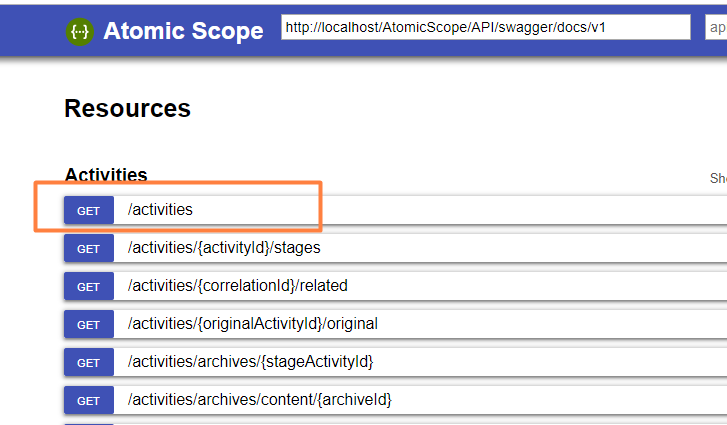Expand /activities/{activityId}/stages endpoint
The width and height of the screenshot is (727, 425).
[224, 248]
